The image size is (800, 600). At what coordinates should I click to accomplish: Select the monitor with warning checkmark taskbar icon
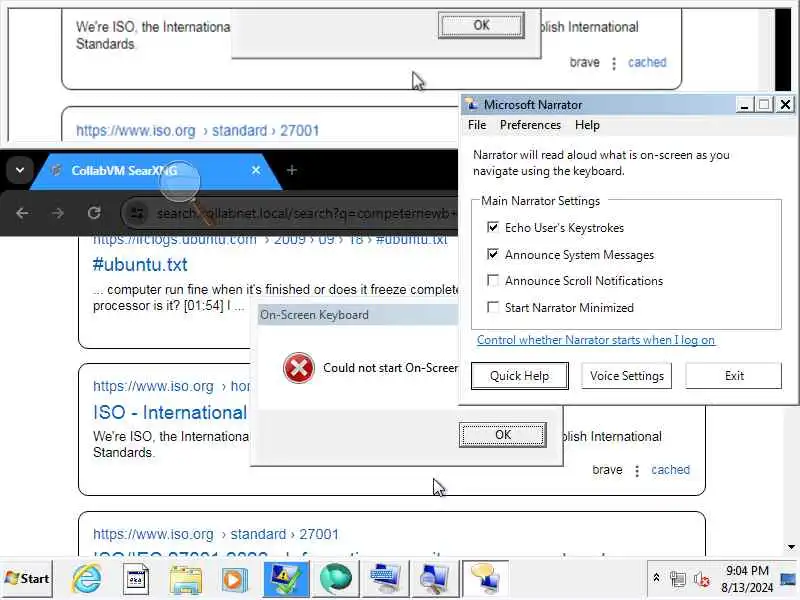[x=286, y=579]
